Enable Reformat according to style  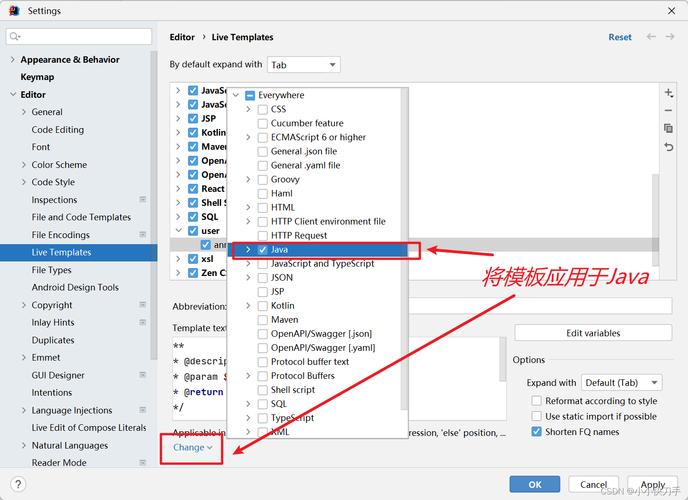pos(537,401)
